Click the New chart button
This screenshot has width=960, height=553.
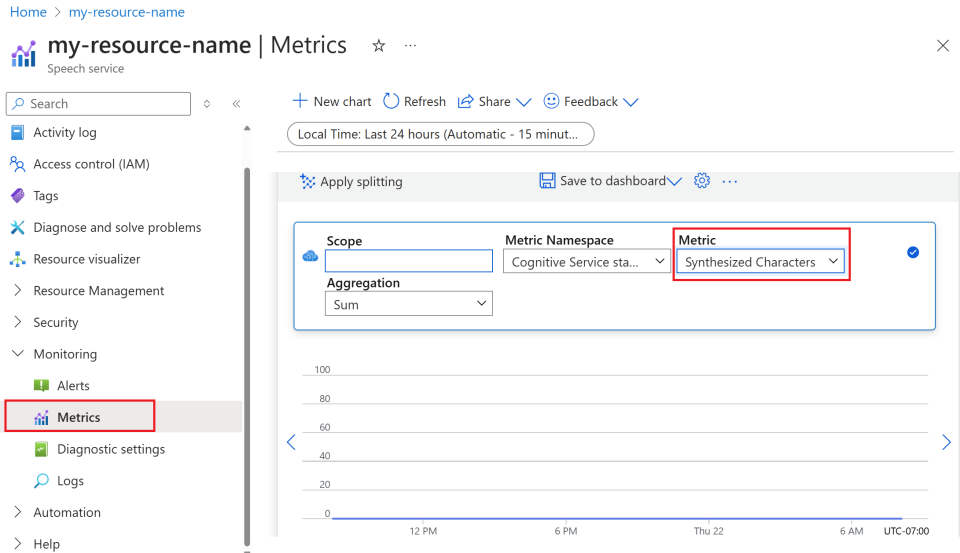tap(331, 101)
